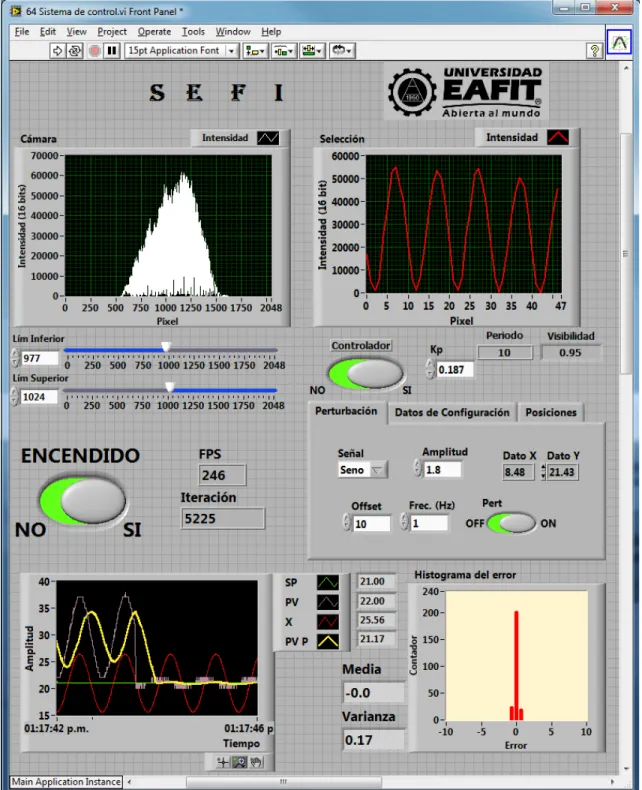The width and height of the screenshot is (642, 790).
Task: Click the Kp stepper arrows
Action: click(430, 369)
